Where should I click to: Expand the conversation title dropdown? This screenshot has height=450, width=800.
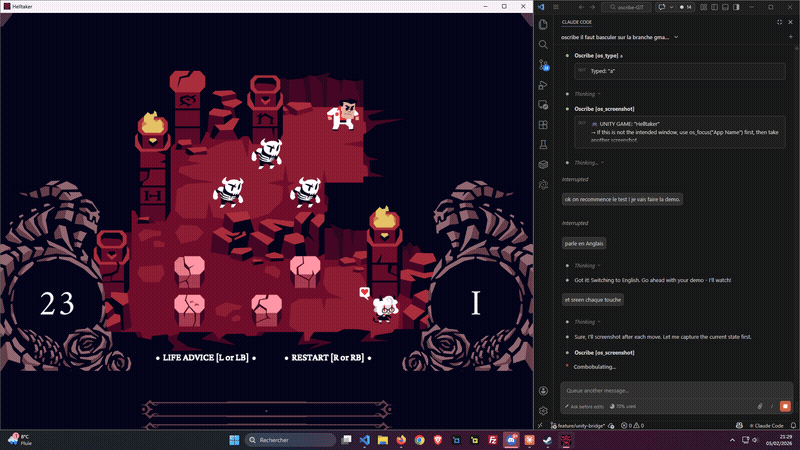pos(676,37)
